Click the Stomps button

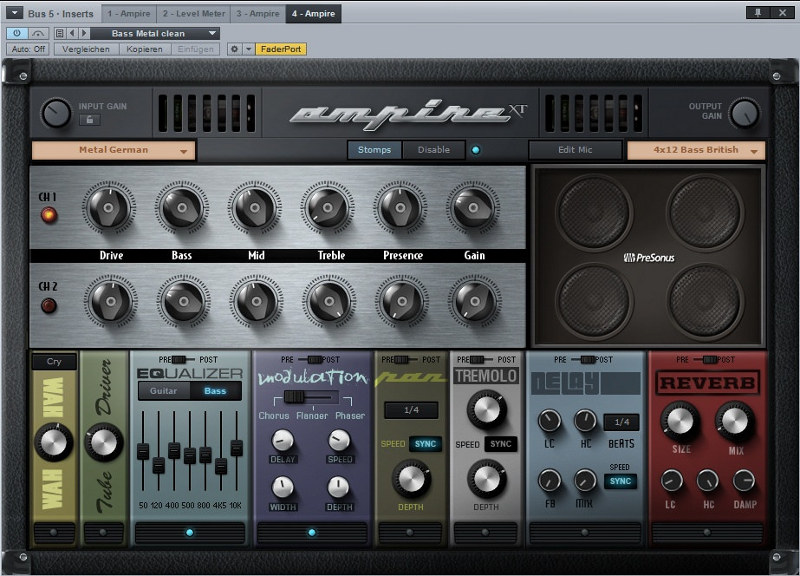point(374,150)
